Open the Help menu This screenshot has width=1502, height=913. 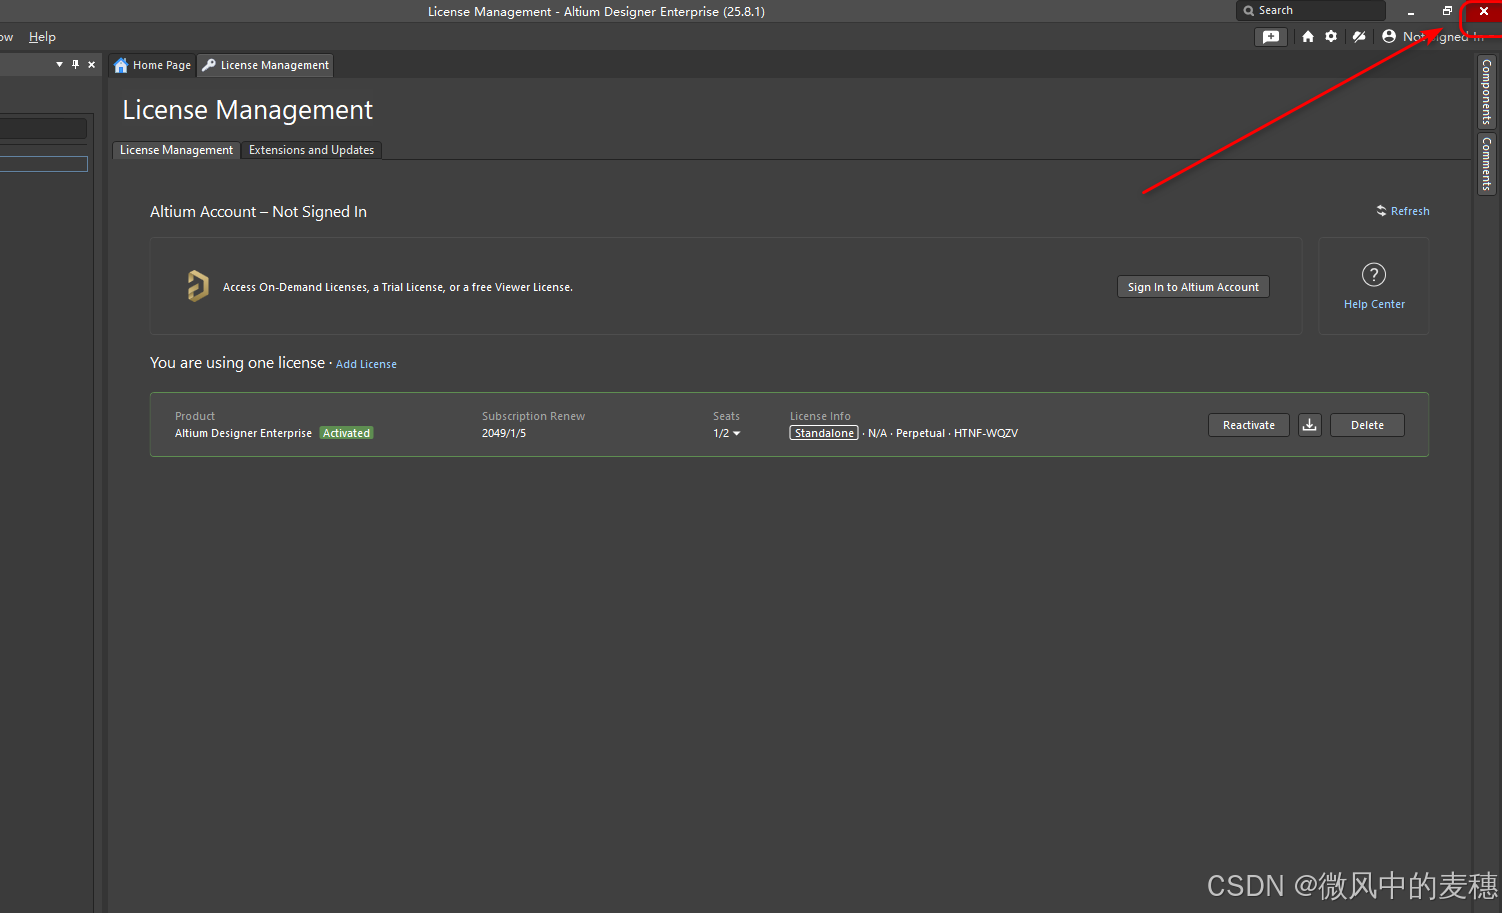[42, 37]
